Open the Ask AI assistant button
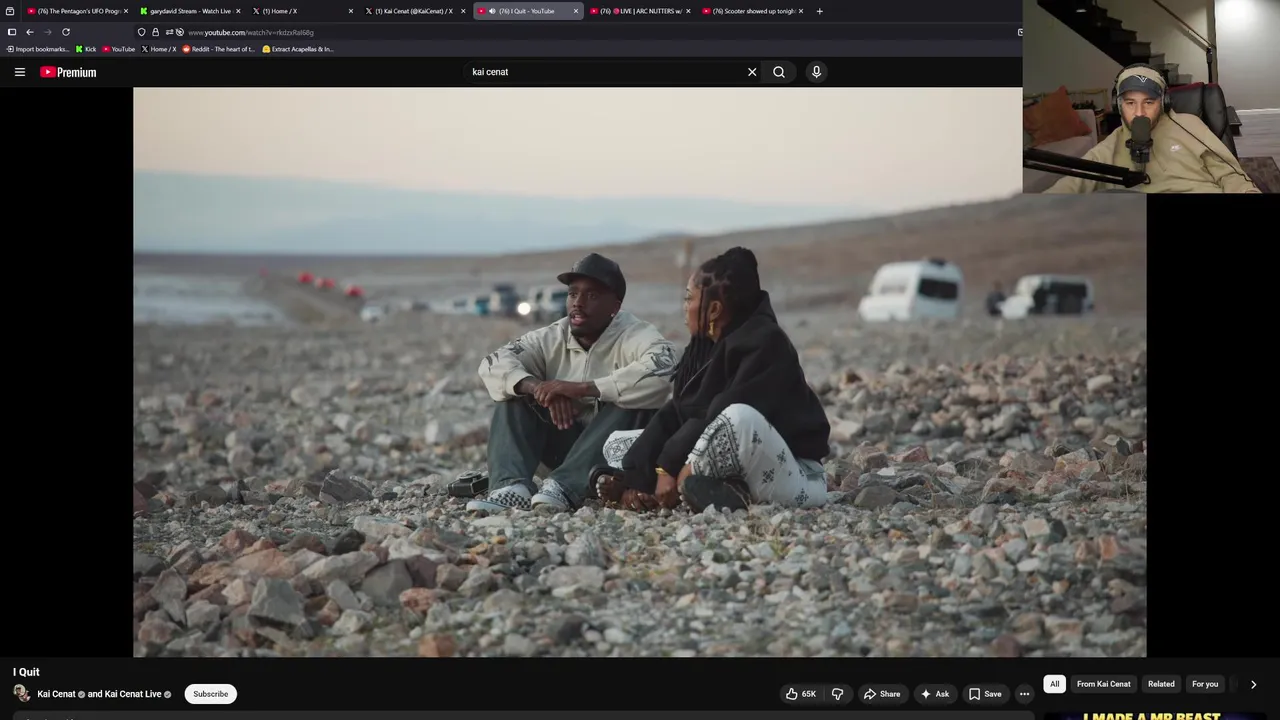 [x=935, y=694]
